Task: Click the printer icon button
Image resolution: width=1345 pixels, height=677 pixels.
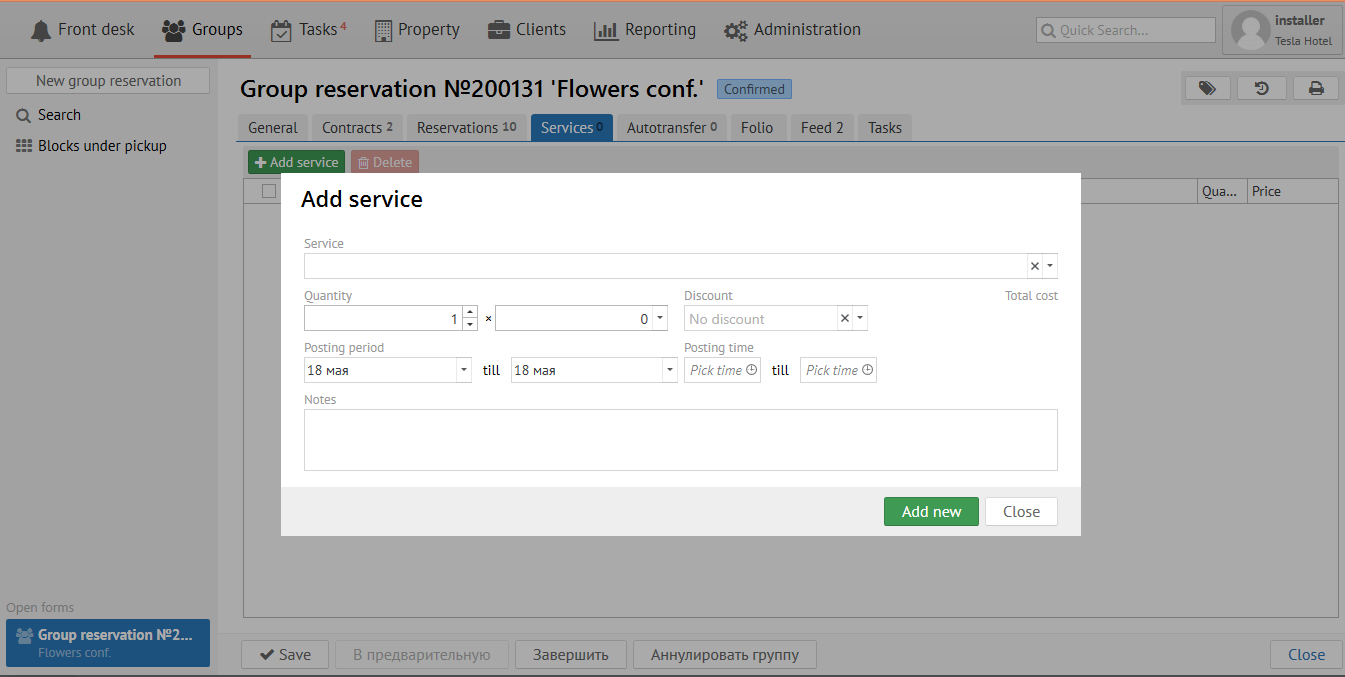Action: [1316, 89]
